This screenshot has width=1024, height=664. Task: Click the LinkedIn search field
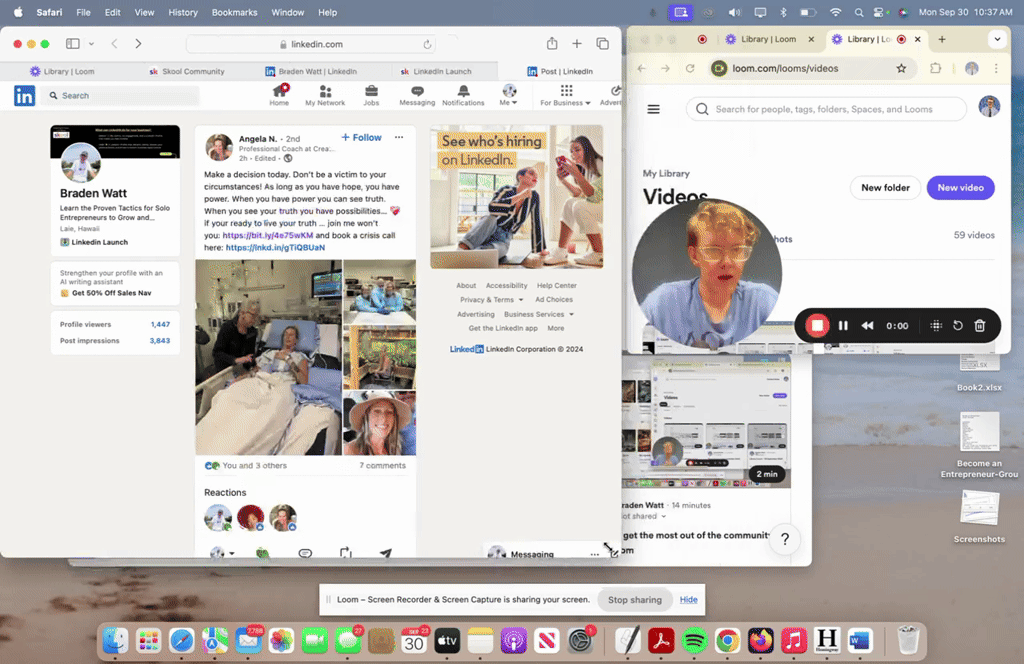(122, 95)
